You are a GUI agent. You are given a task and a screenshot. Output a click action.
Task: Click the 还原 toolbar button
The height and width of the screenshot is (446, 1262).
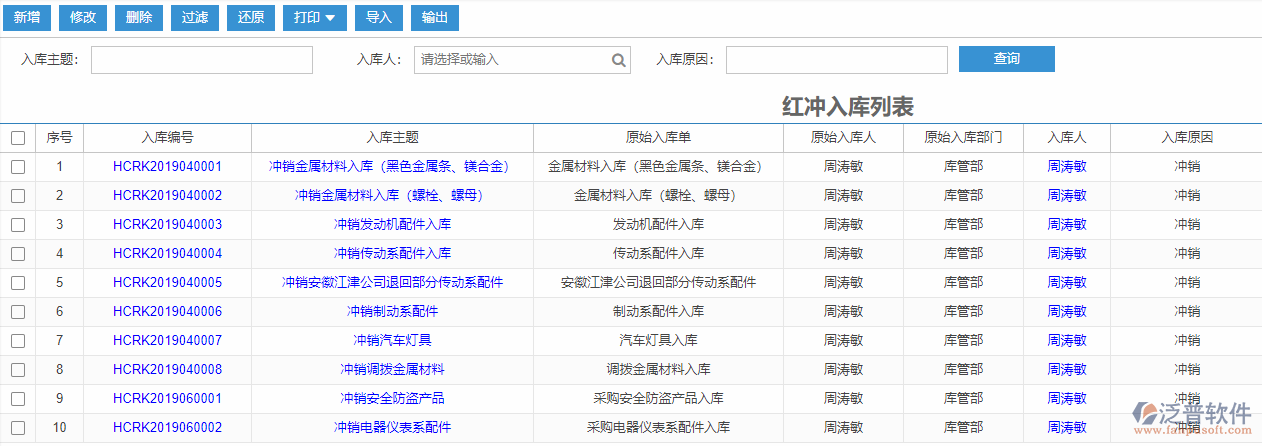252,18
